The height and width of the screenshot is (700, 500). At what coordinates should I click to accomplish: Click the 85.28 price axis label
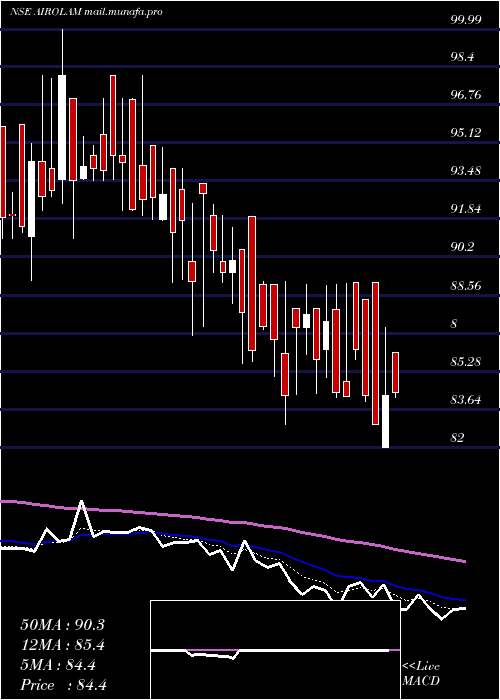[x=466, y=361]
